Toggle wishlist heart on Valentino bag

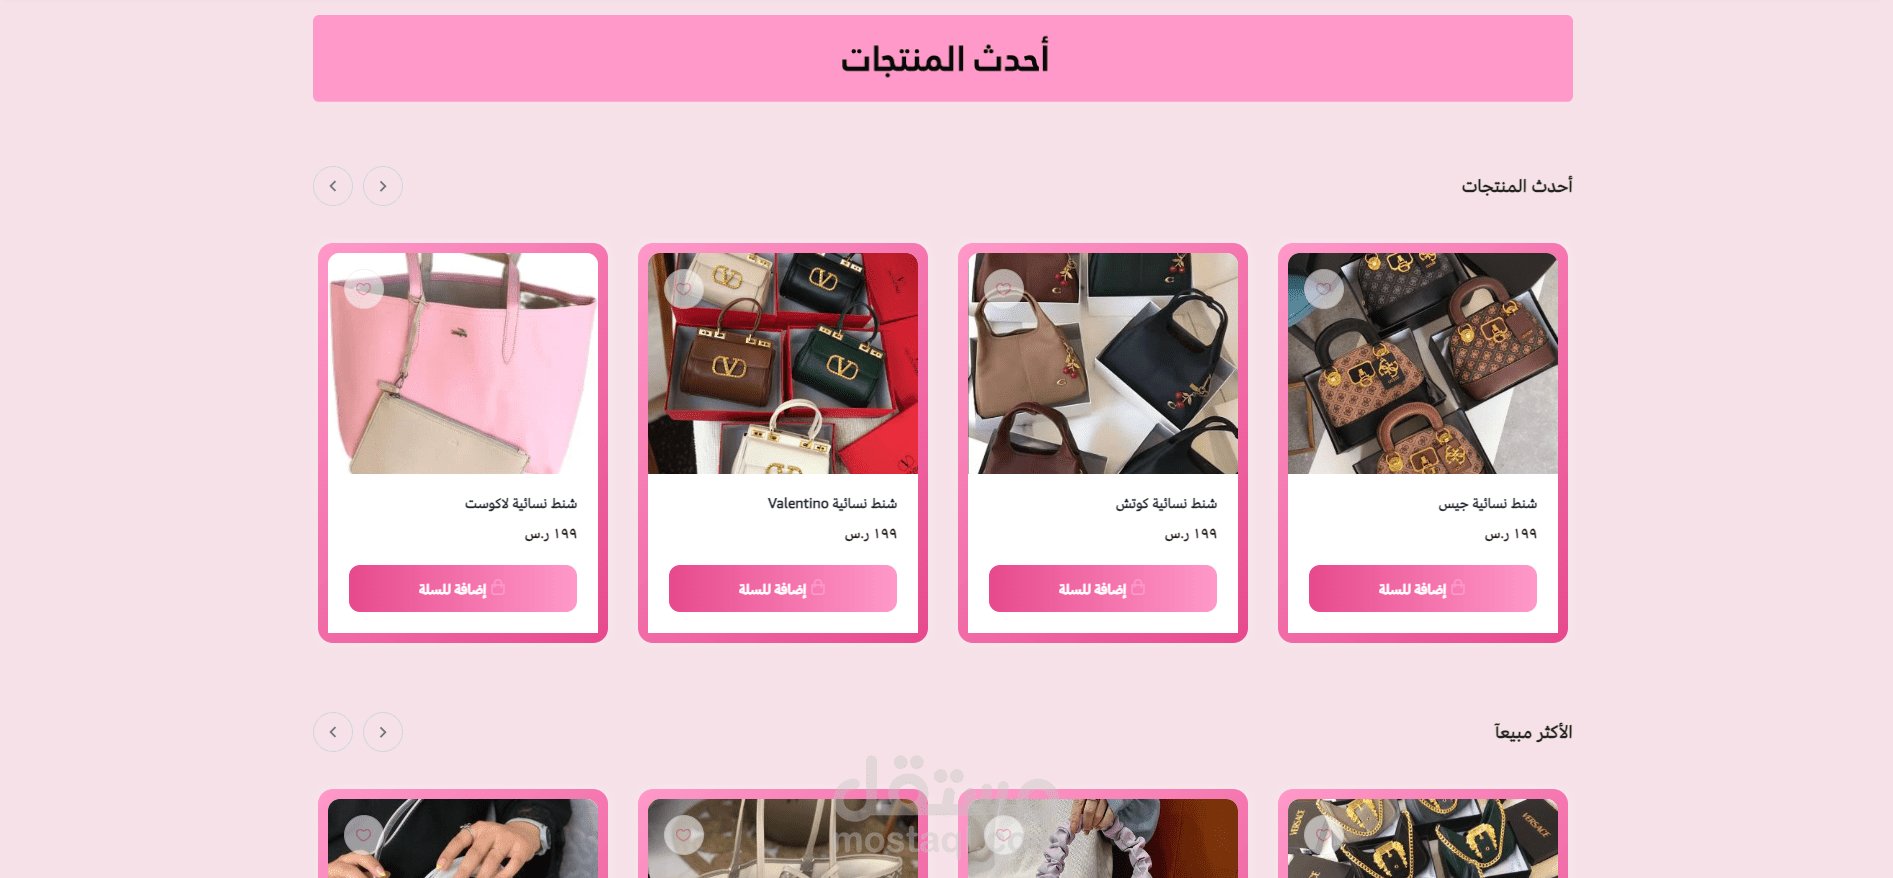684,289
